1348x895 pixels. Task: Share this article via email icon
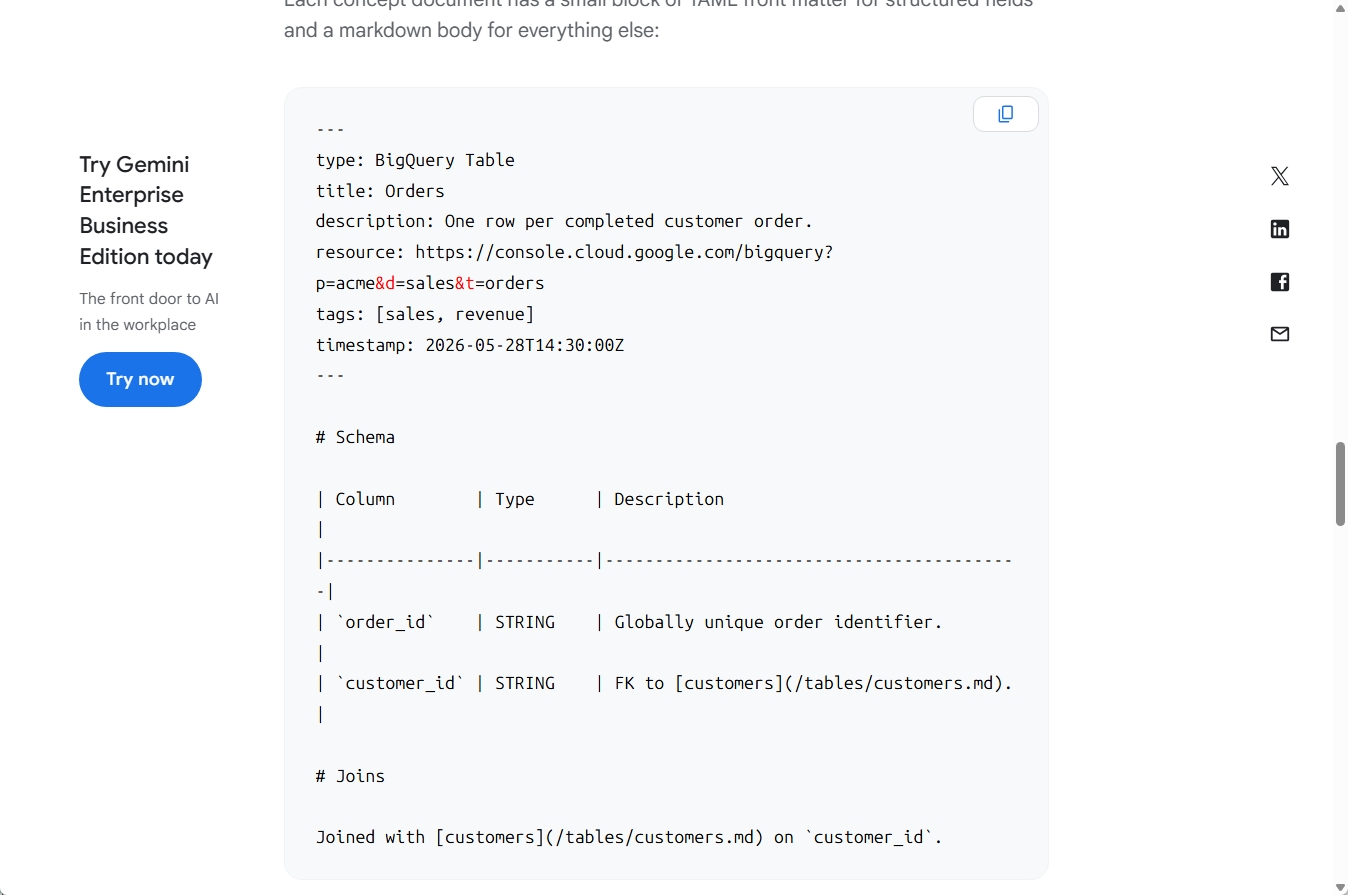coord(1279,334)
